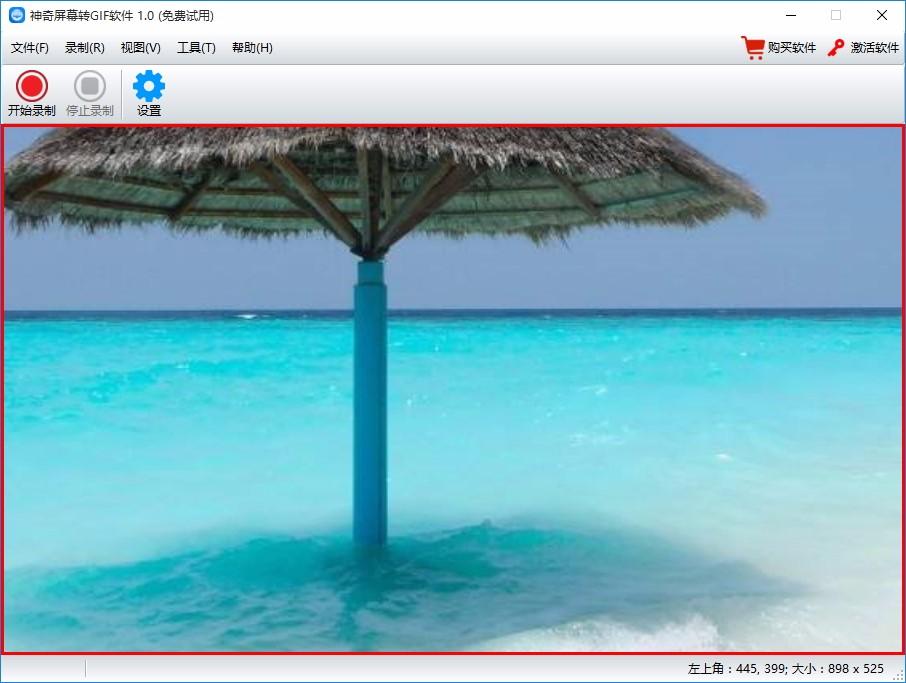Click the gray Stop Recording (停止录制) button

(x=90, y=94)
